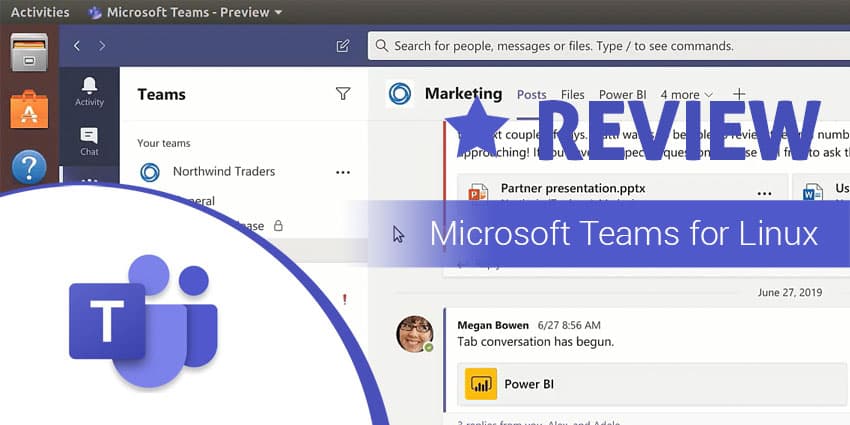Open options for Partner presentation.pptx

click(x=764, y=194)
